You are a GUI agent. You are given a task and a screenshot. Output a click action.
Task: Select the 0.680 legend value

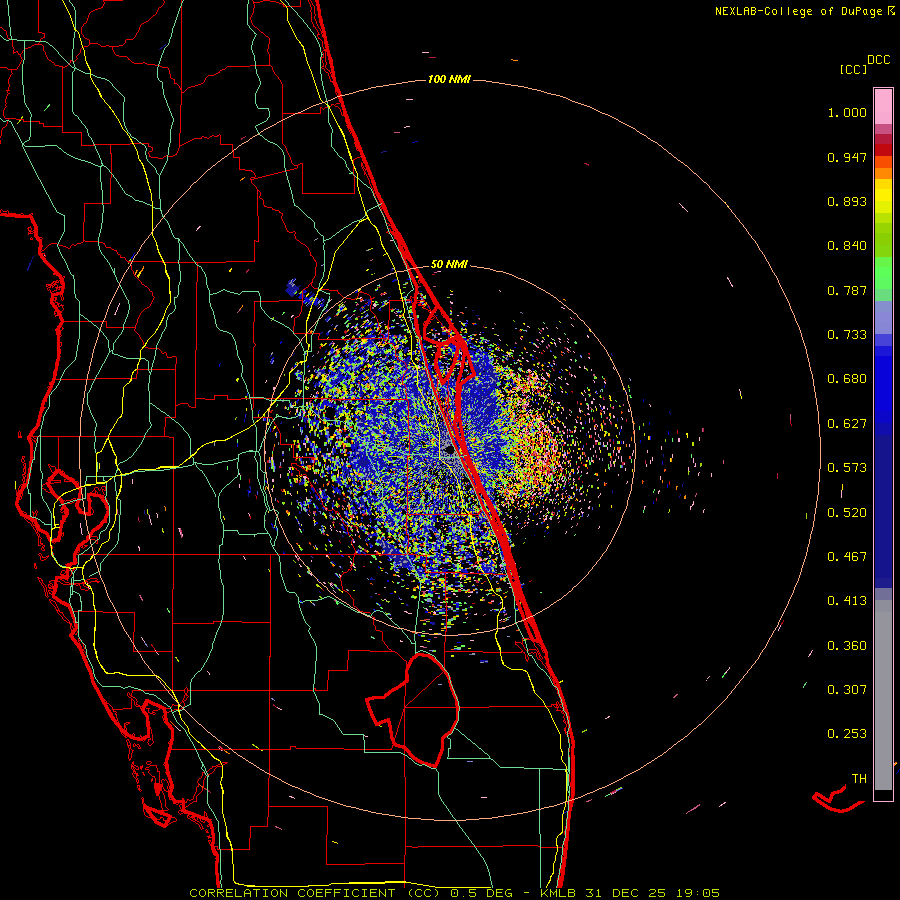click(x=847, y=379)
